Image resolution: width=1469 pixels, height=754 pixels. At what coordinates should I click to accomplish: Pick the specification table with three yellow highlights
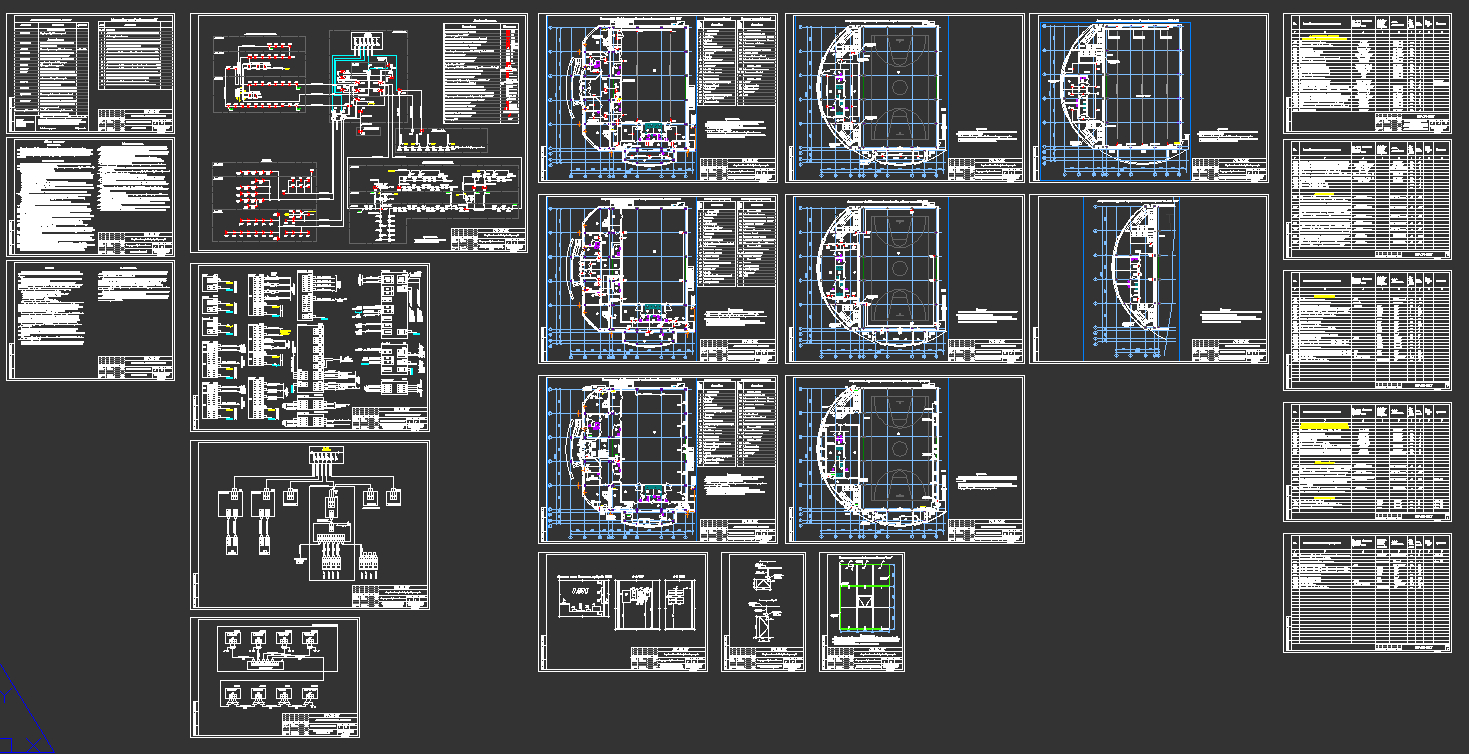1367,462
